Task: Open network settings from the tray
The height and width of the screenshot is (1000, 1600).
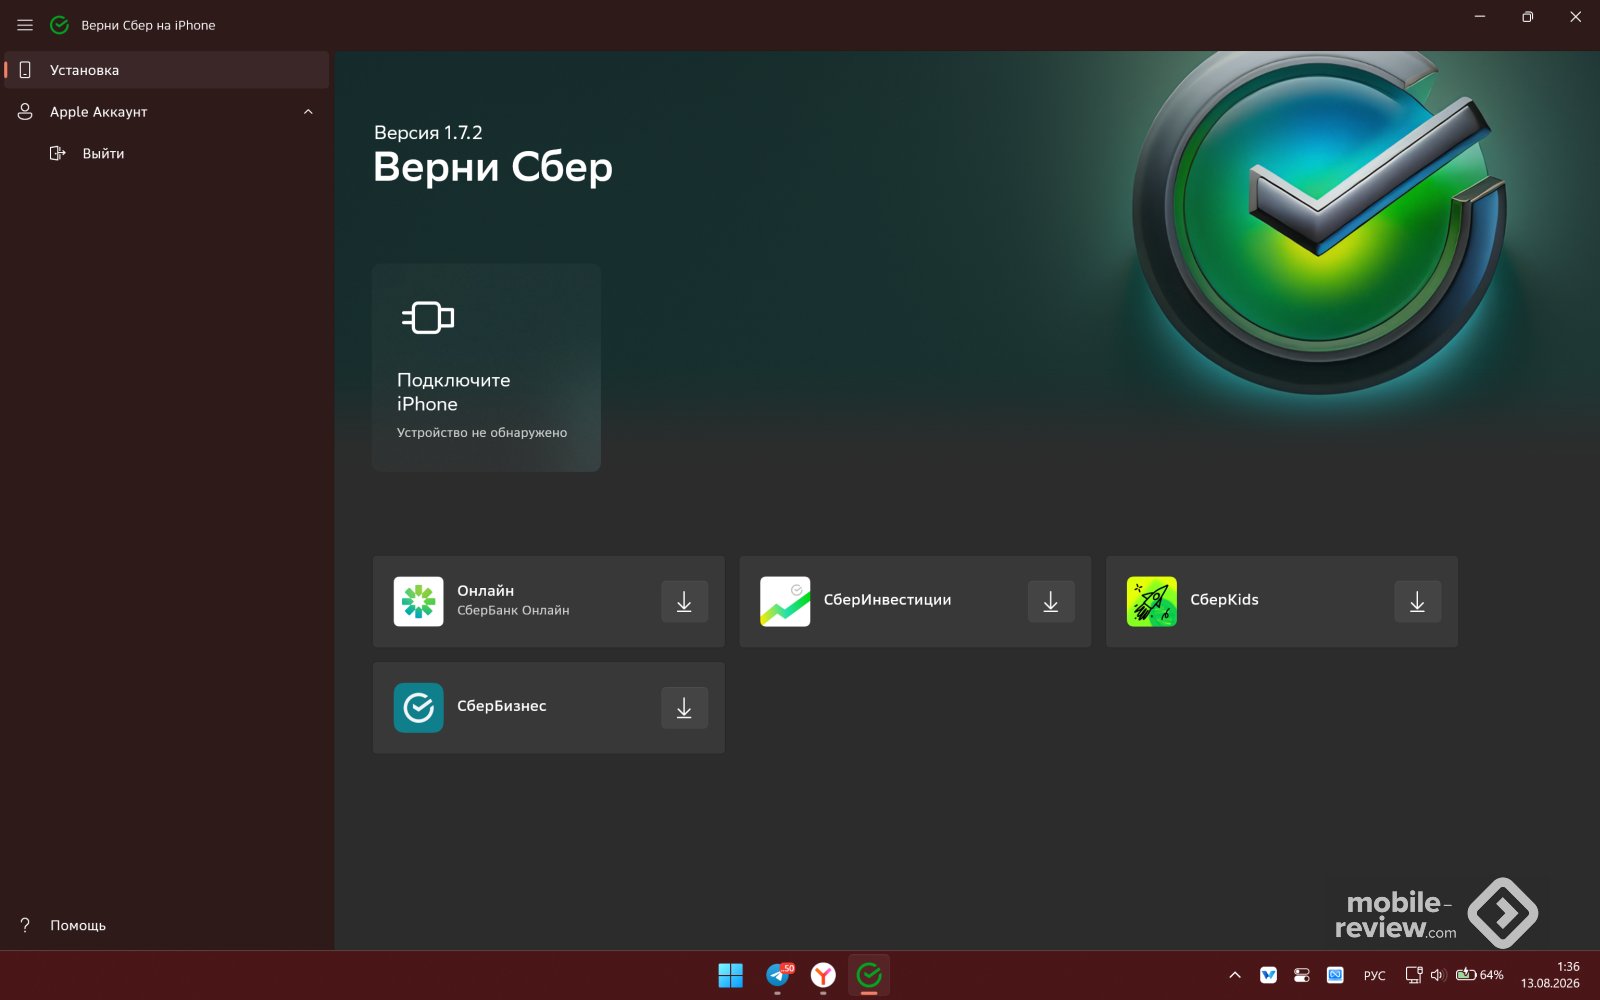Action: (x=1414, y=975)
